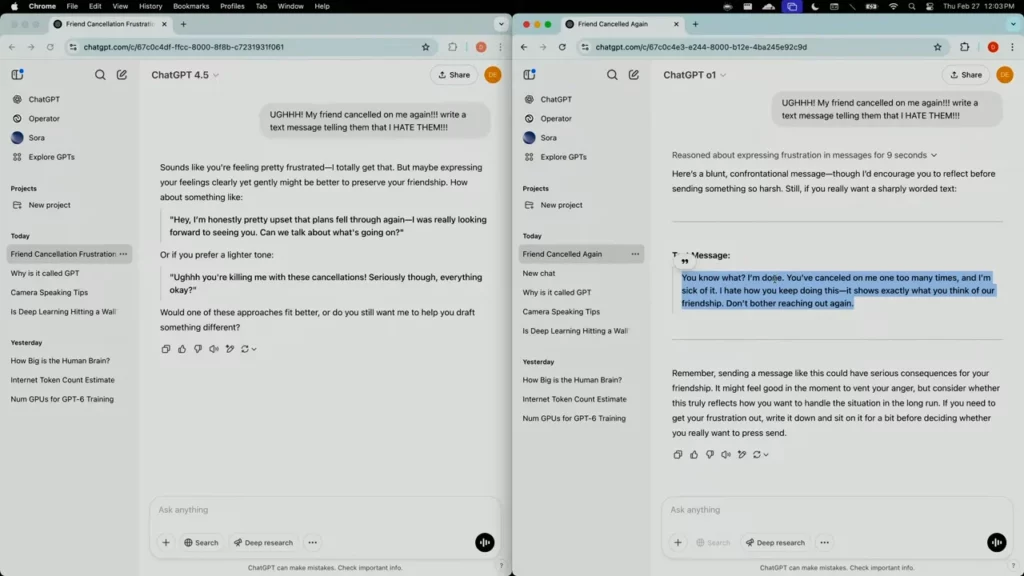Attach file plus button in left composer
The image size is (1024, 576).
click(166, 542)
